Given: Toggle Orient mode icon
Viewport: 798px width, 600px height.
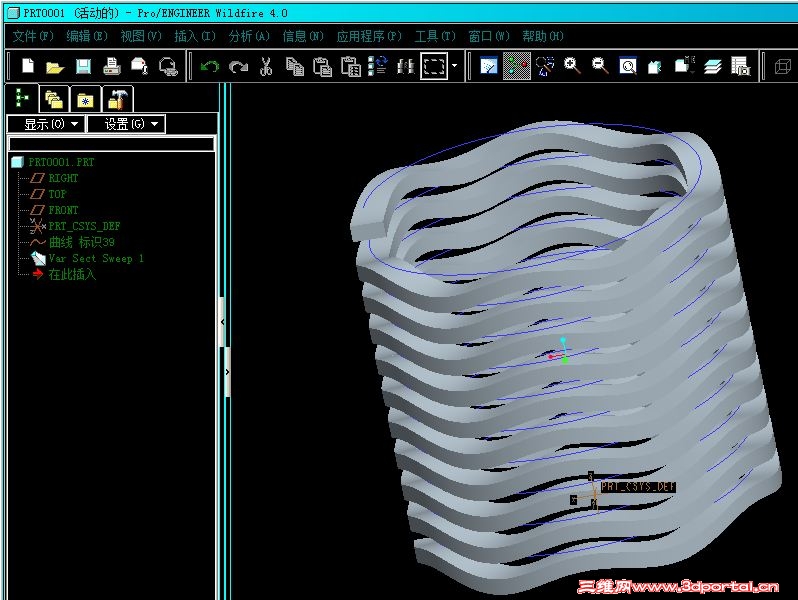Looking at the screenshot, I should 545,67.
